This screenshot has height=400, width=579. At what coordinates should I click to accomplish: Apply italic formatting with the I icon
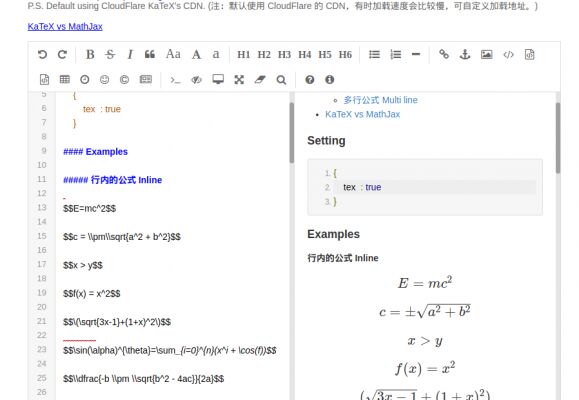point(130,55)
